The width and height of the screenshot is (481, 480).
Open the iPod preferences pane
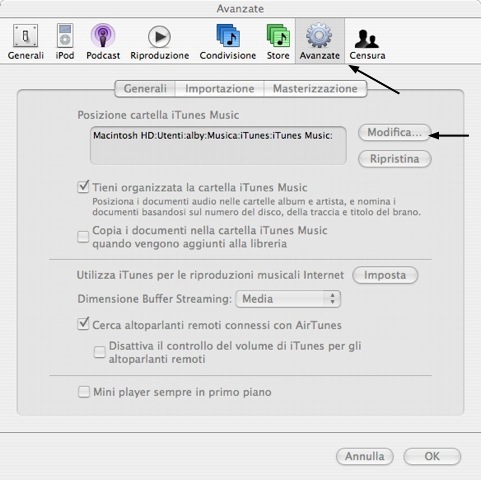(65, 41)
